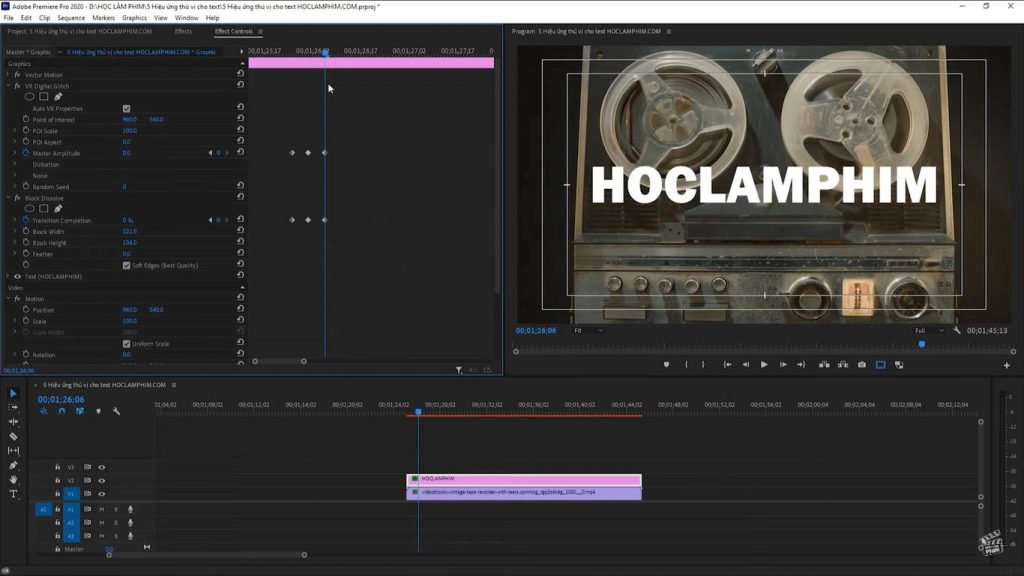Pick the Hand tool
1024x576 pixels.
click(13, 480)
